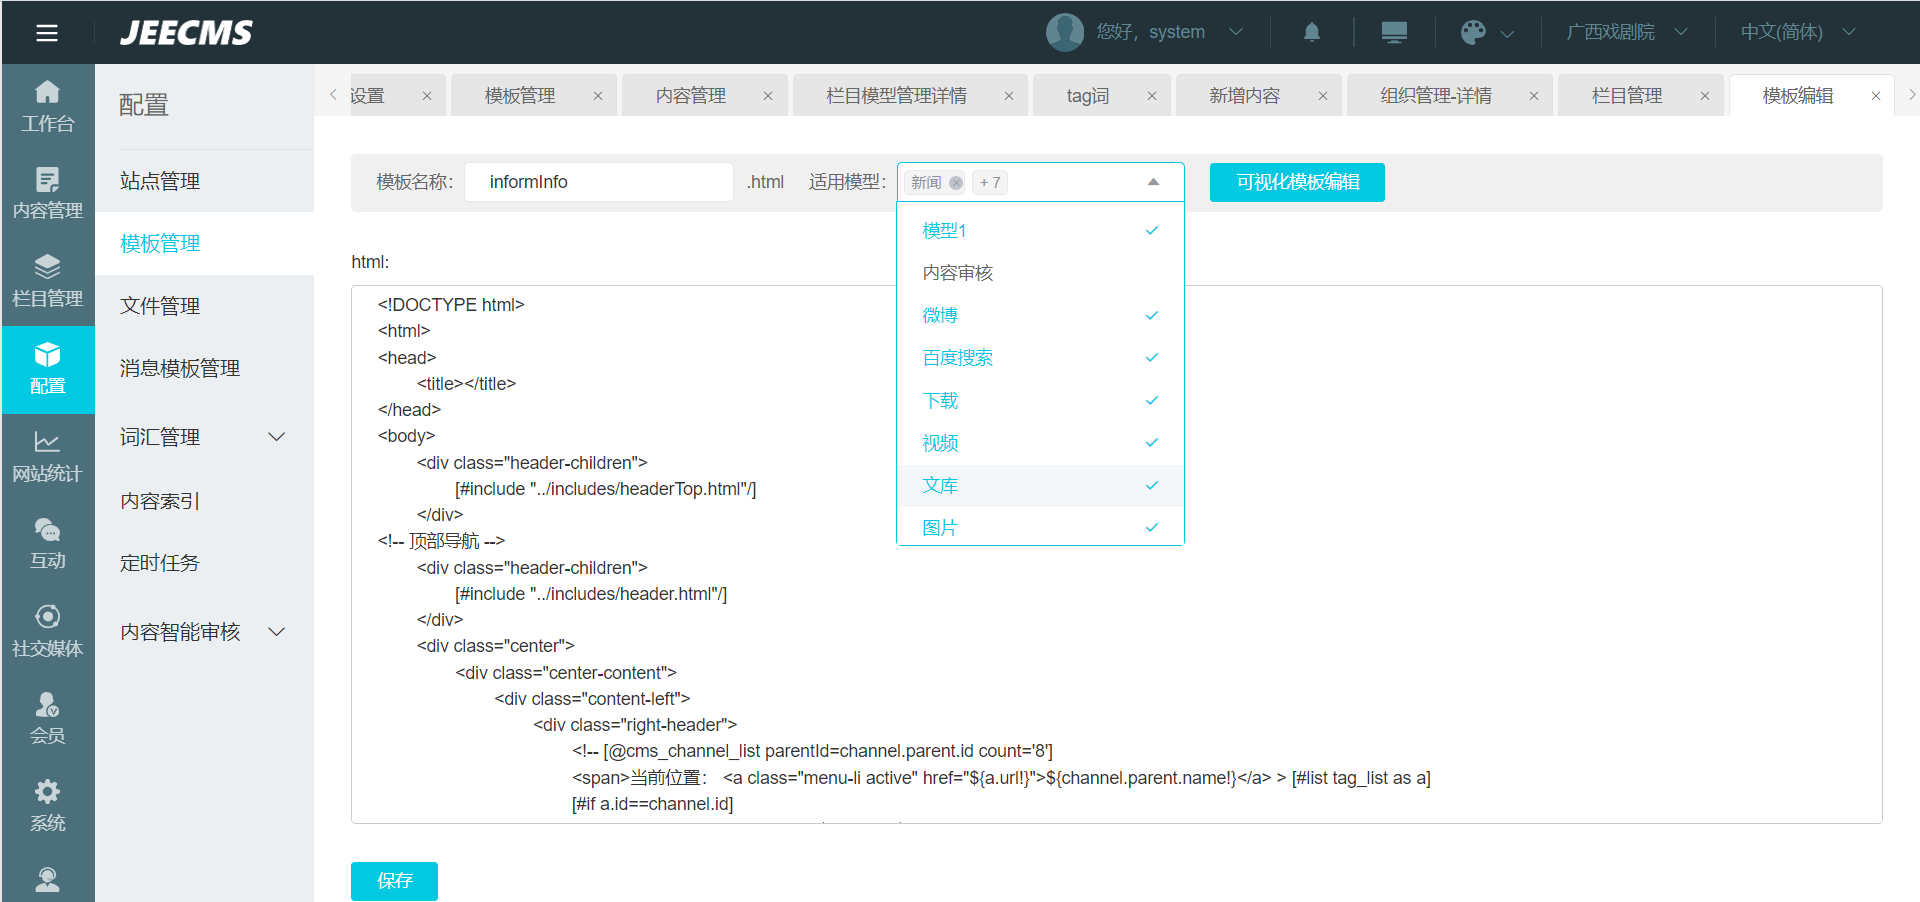The height and width of the screenshot is (902, 1920).
Task: Open the notification bell
Action: [x=1312, y=32]
